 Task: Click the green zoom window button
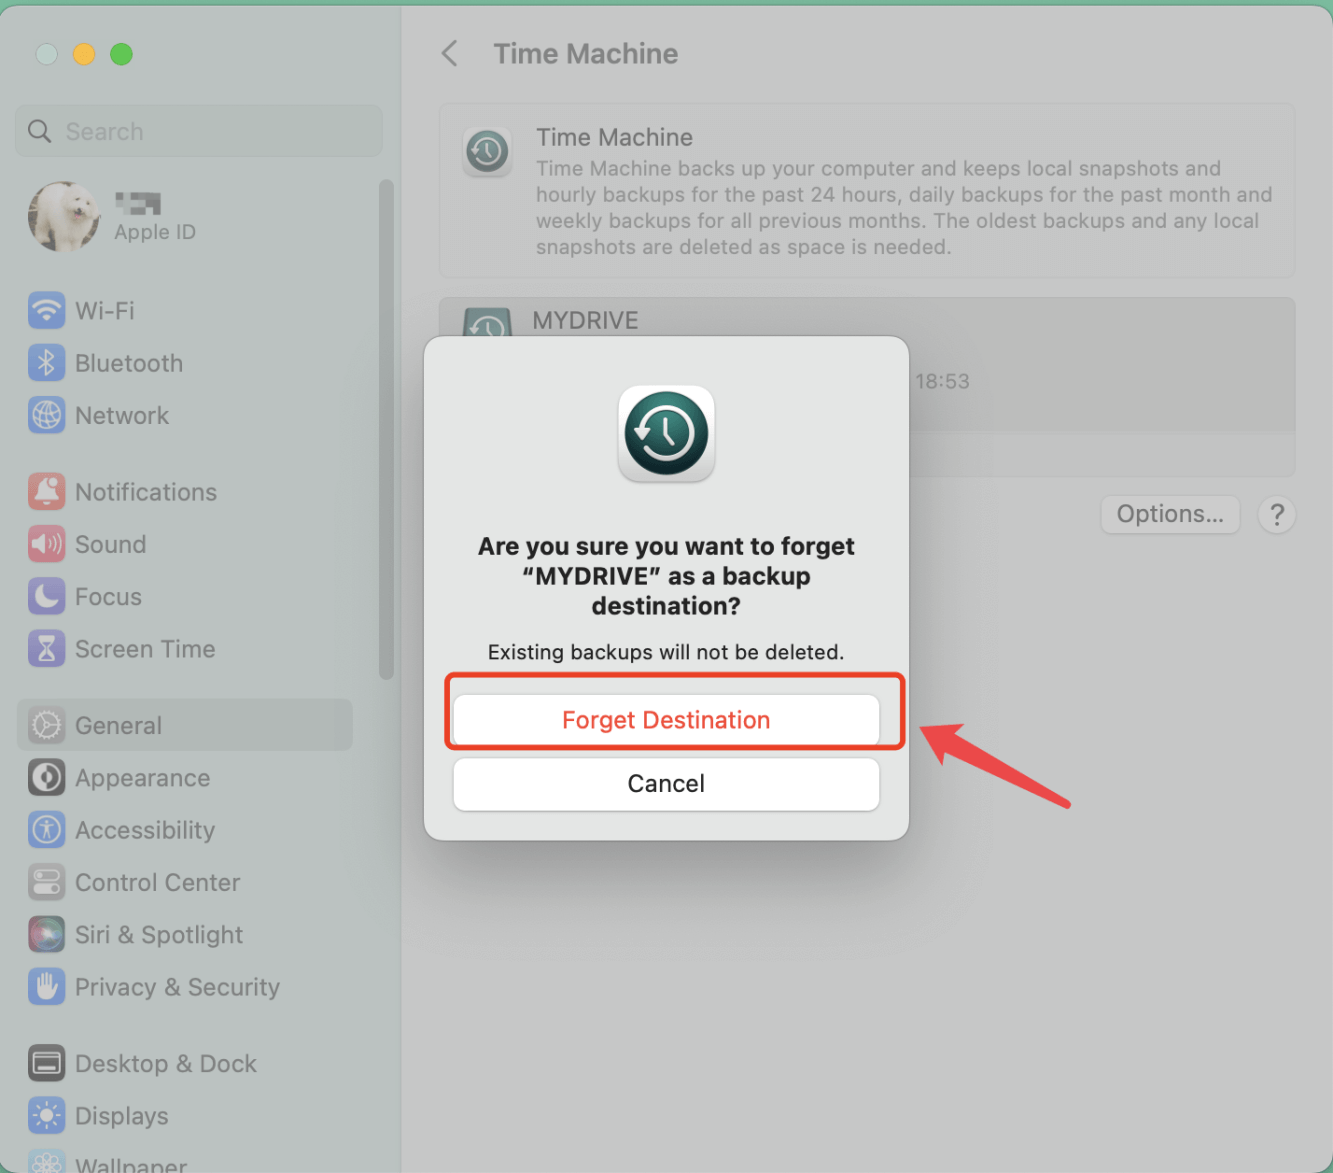(121, 54)
